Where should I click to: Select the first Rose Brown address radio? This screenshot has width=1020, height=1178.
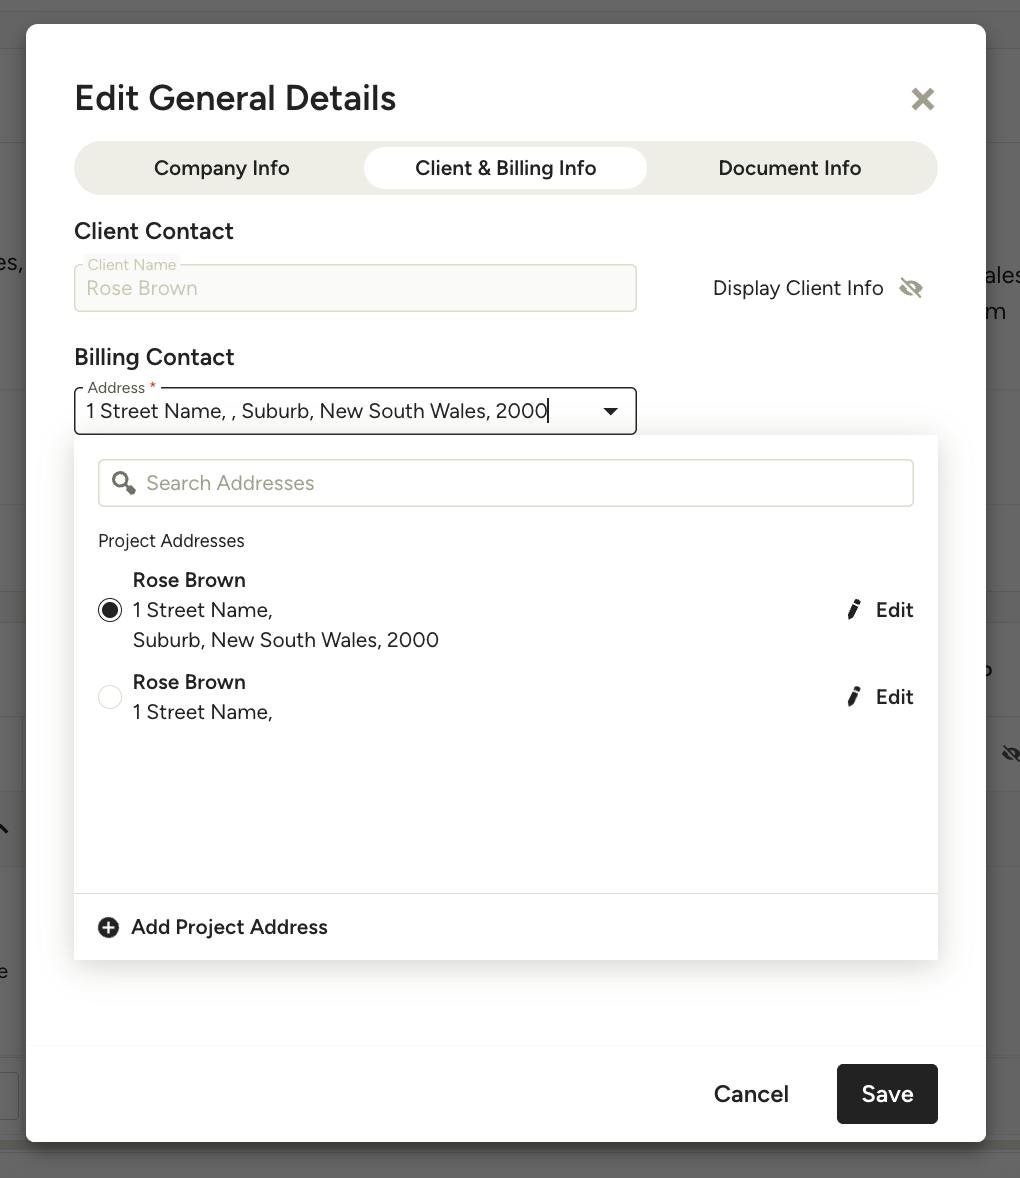click(110, 609)
